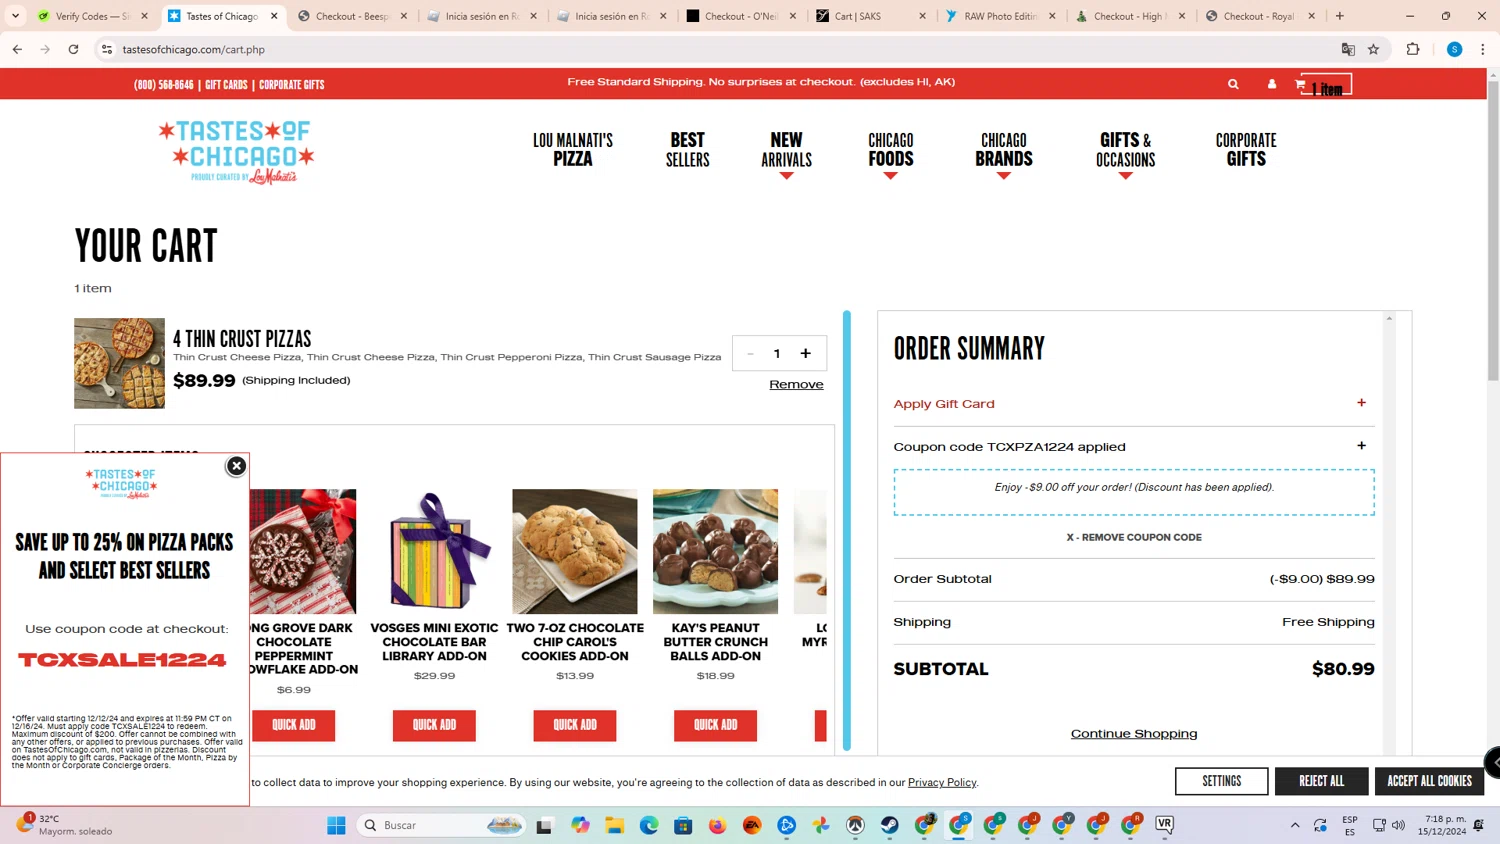
Task: View site information icon
Action: tap(107, 49)
